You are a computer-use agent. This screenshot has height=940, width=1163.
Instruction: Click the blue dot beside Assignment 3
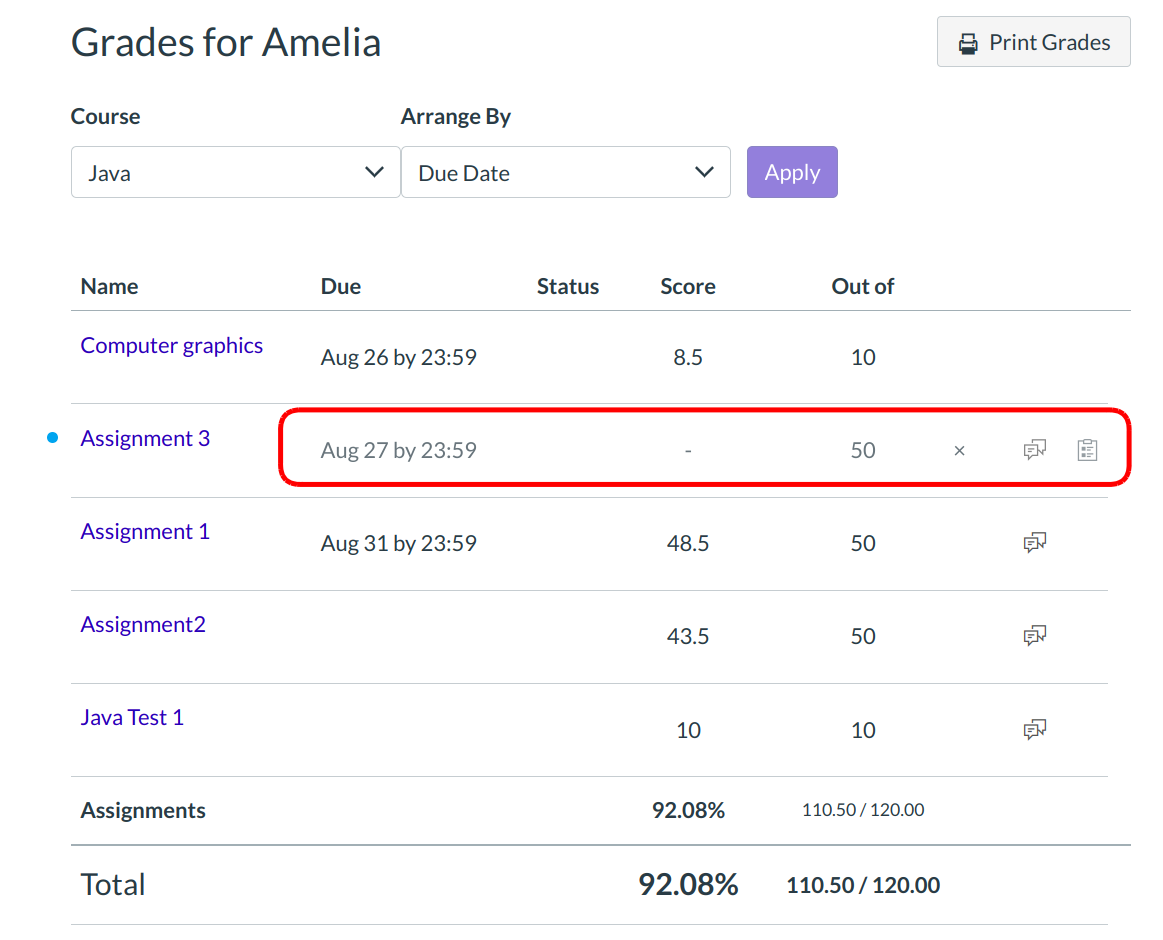53,438
